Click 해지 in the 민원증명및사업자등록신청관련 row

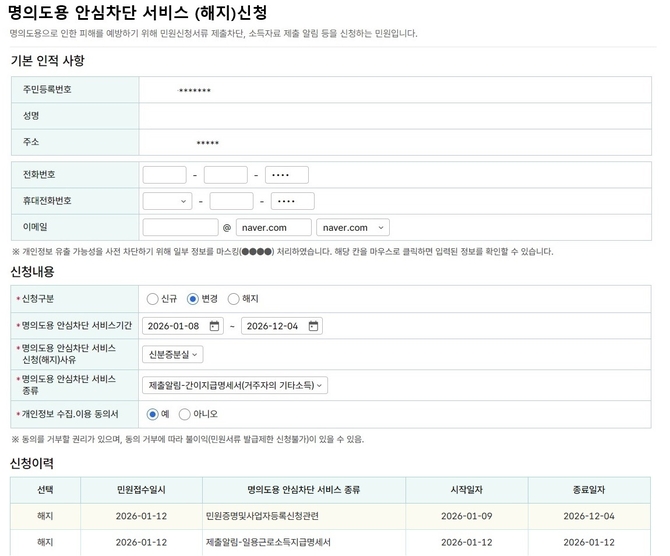tap(45, 517)
